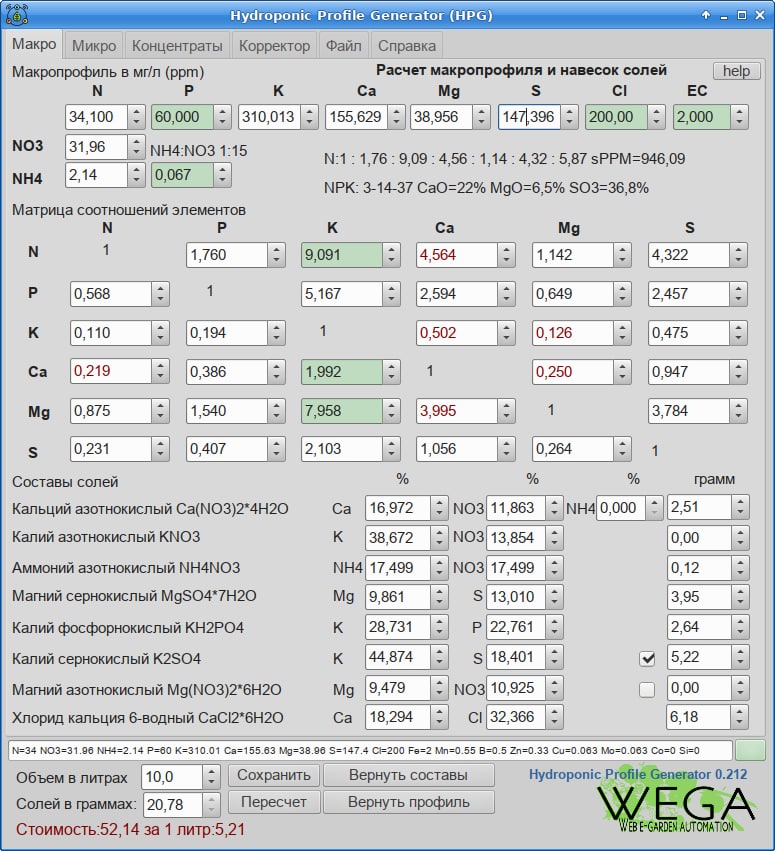This screenshot has width=775, height=851.
Task: Click the Солей в граммах field 20,78
Action: click(x=172, y=805)
